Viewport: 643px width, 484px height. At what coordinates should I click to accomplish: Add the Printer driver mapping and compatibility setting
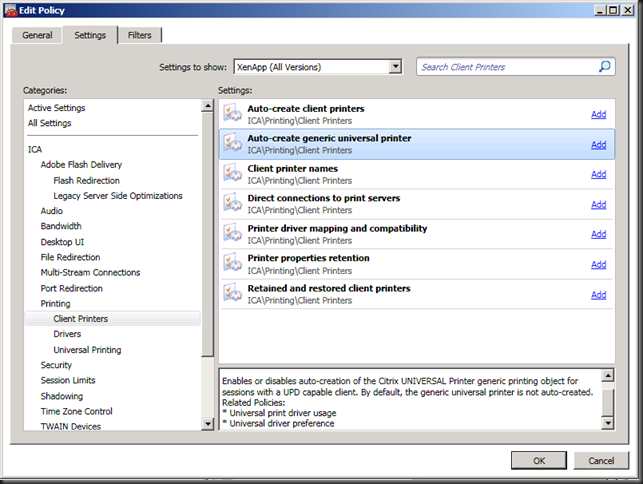pyautogui.click(x=598, y=234)
